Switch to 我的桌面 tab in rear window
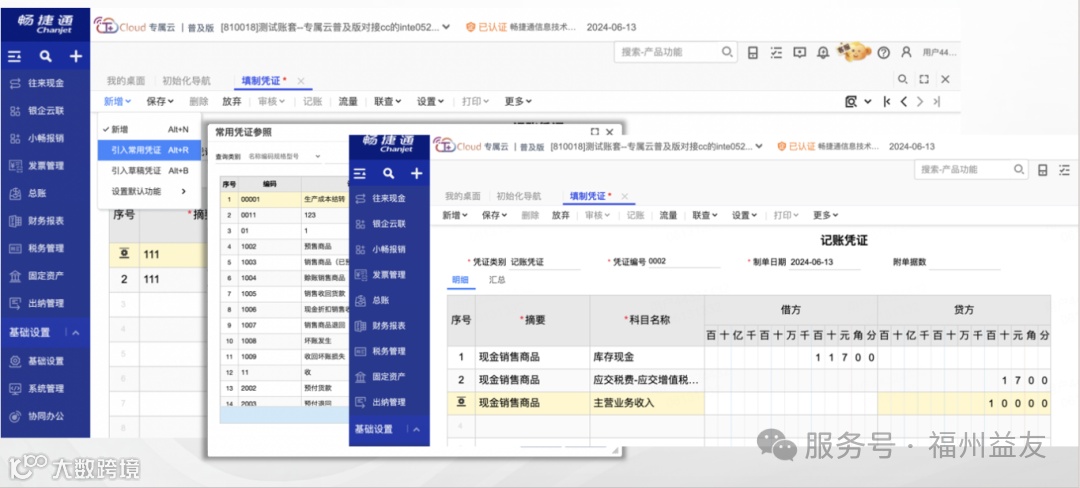This screenshot has height=488, width=1080. [x=125, y=81]
